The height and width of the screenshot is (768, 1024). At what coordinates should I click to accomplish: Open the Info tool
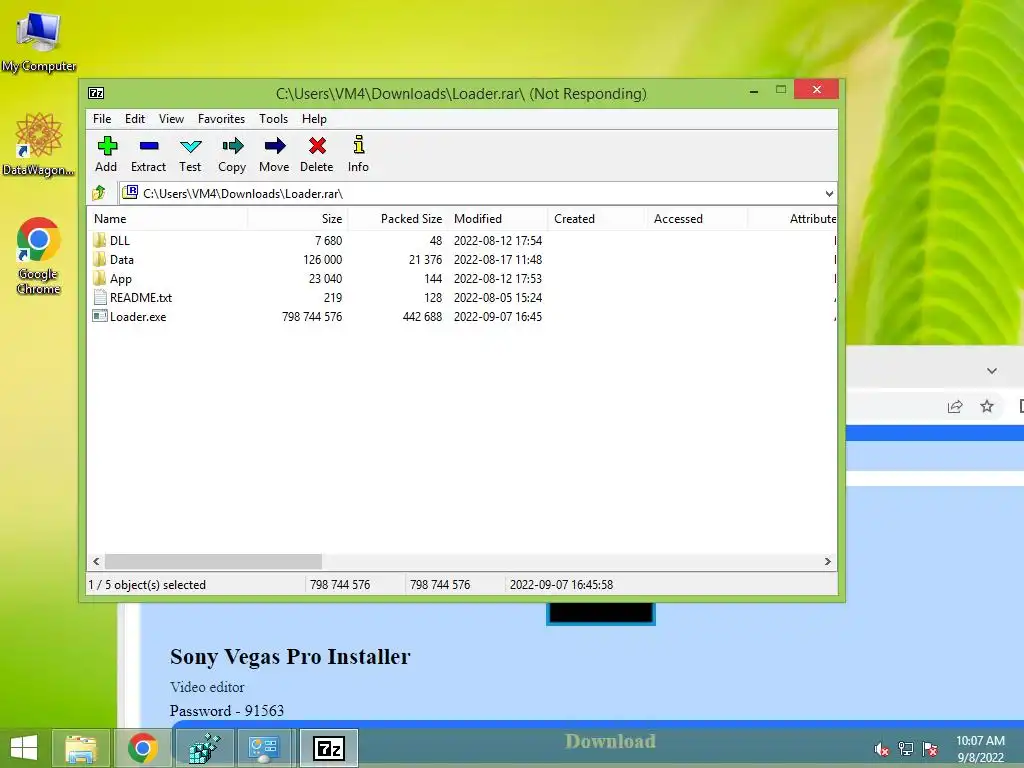pyautogui.click(x=359, y=144)
